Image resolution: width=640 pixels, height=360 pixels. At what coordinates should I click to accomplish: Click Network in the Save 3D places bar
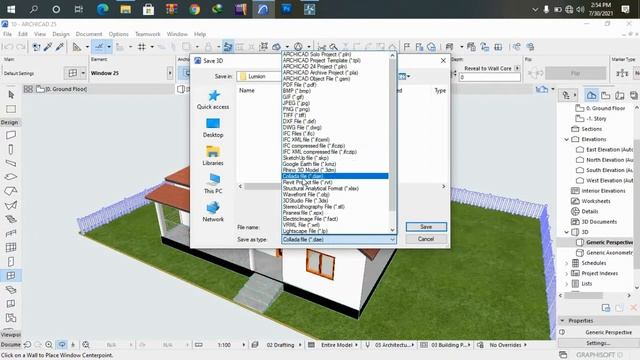[213, 212]
